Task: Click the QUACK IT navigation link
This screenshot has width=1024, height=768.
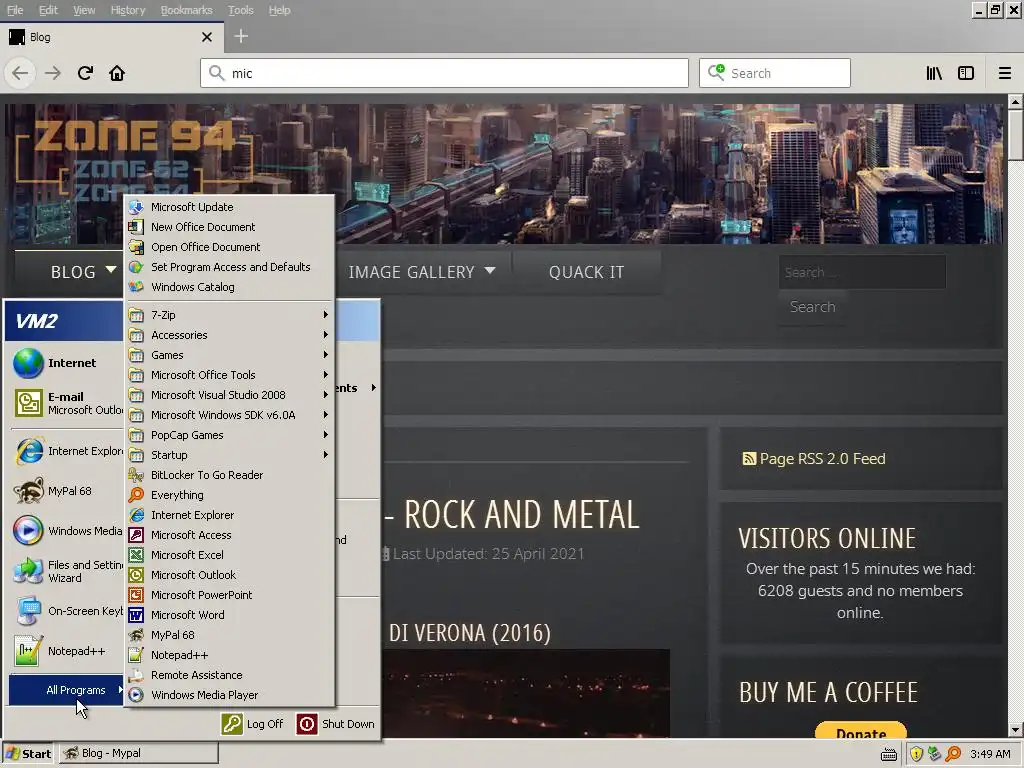Action: 586,272
